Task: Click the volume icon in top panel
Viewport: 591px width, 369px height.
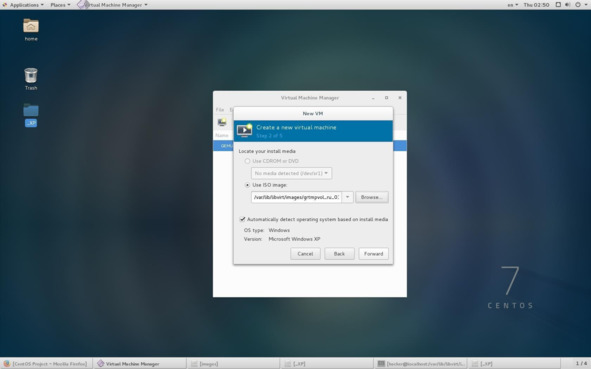Action: point(568,5)
